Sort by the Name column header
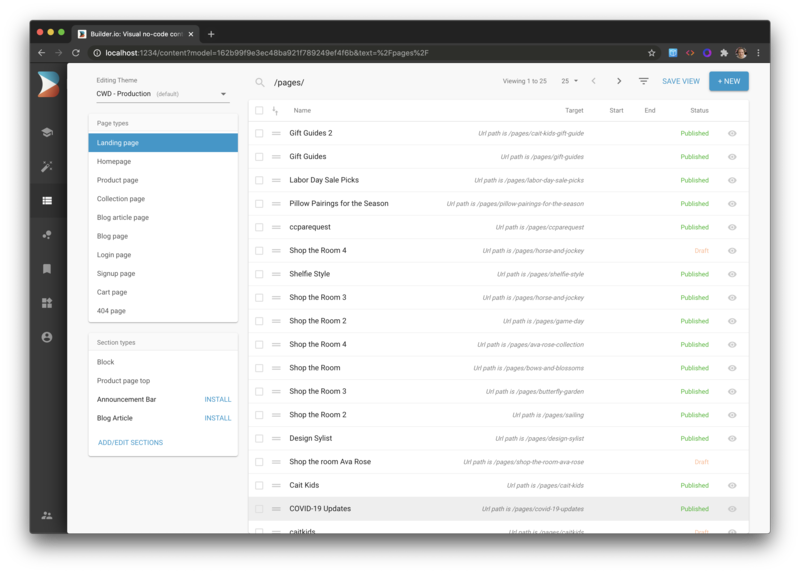The image size is (800, 573). (302, 110)
